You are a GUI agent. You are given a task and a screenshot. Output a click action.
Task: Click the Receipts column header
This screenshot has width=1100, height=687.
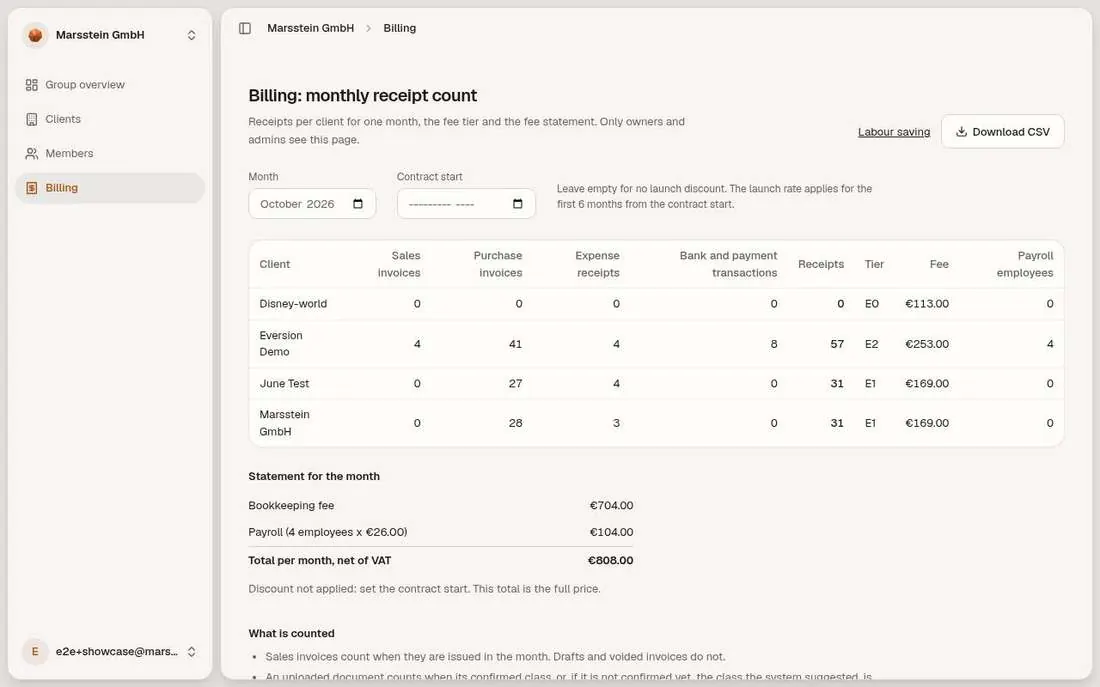(821, 265)
